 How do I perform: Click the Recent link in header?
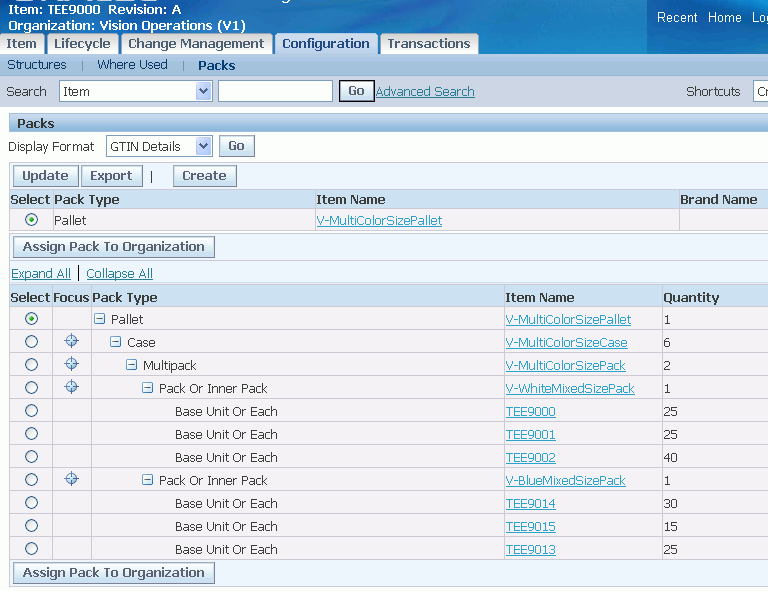[677, 18]
